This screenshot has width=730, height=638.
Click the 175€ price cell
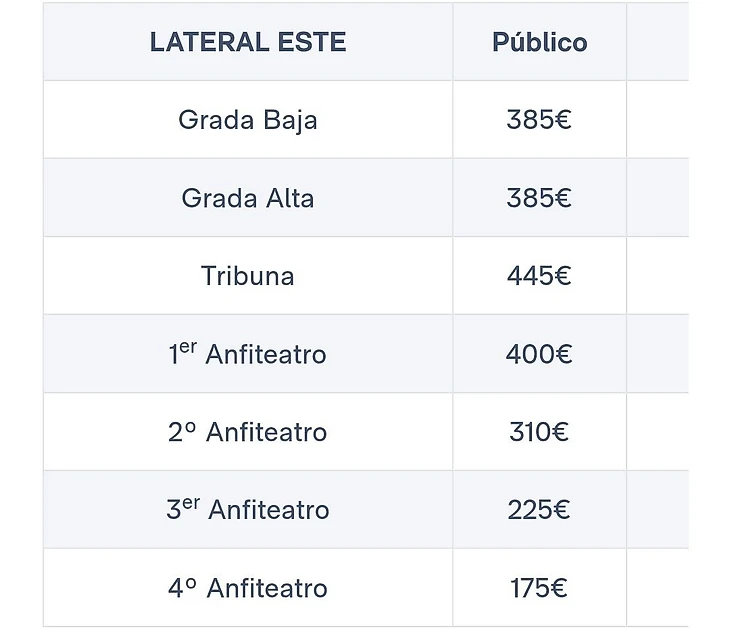pyautogui.click(x=539, y=588)
